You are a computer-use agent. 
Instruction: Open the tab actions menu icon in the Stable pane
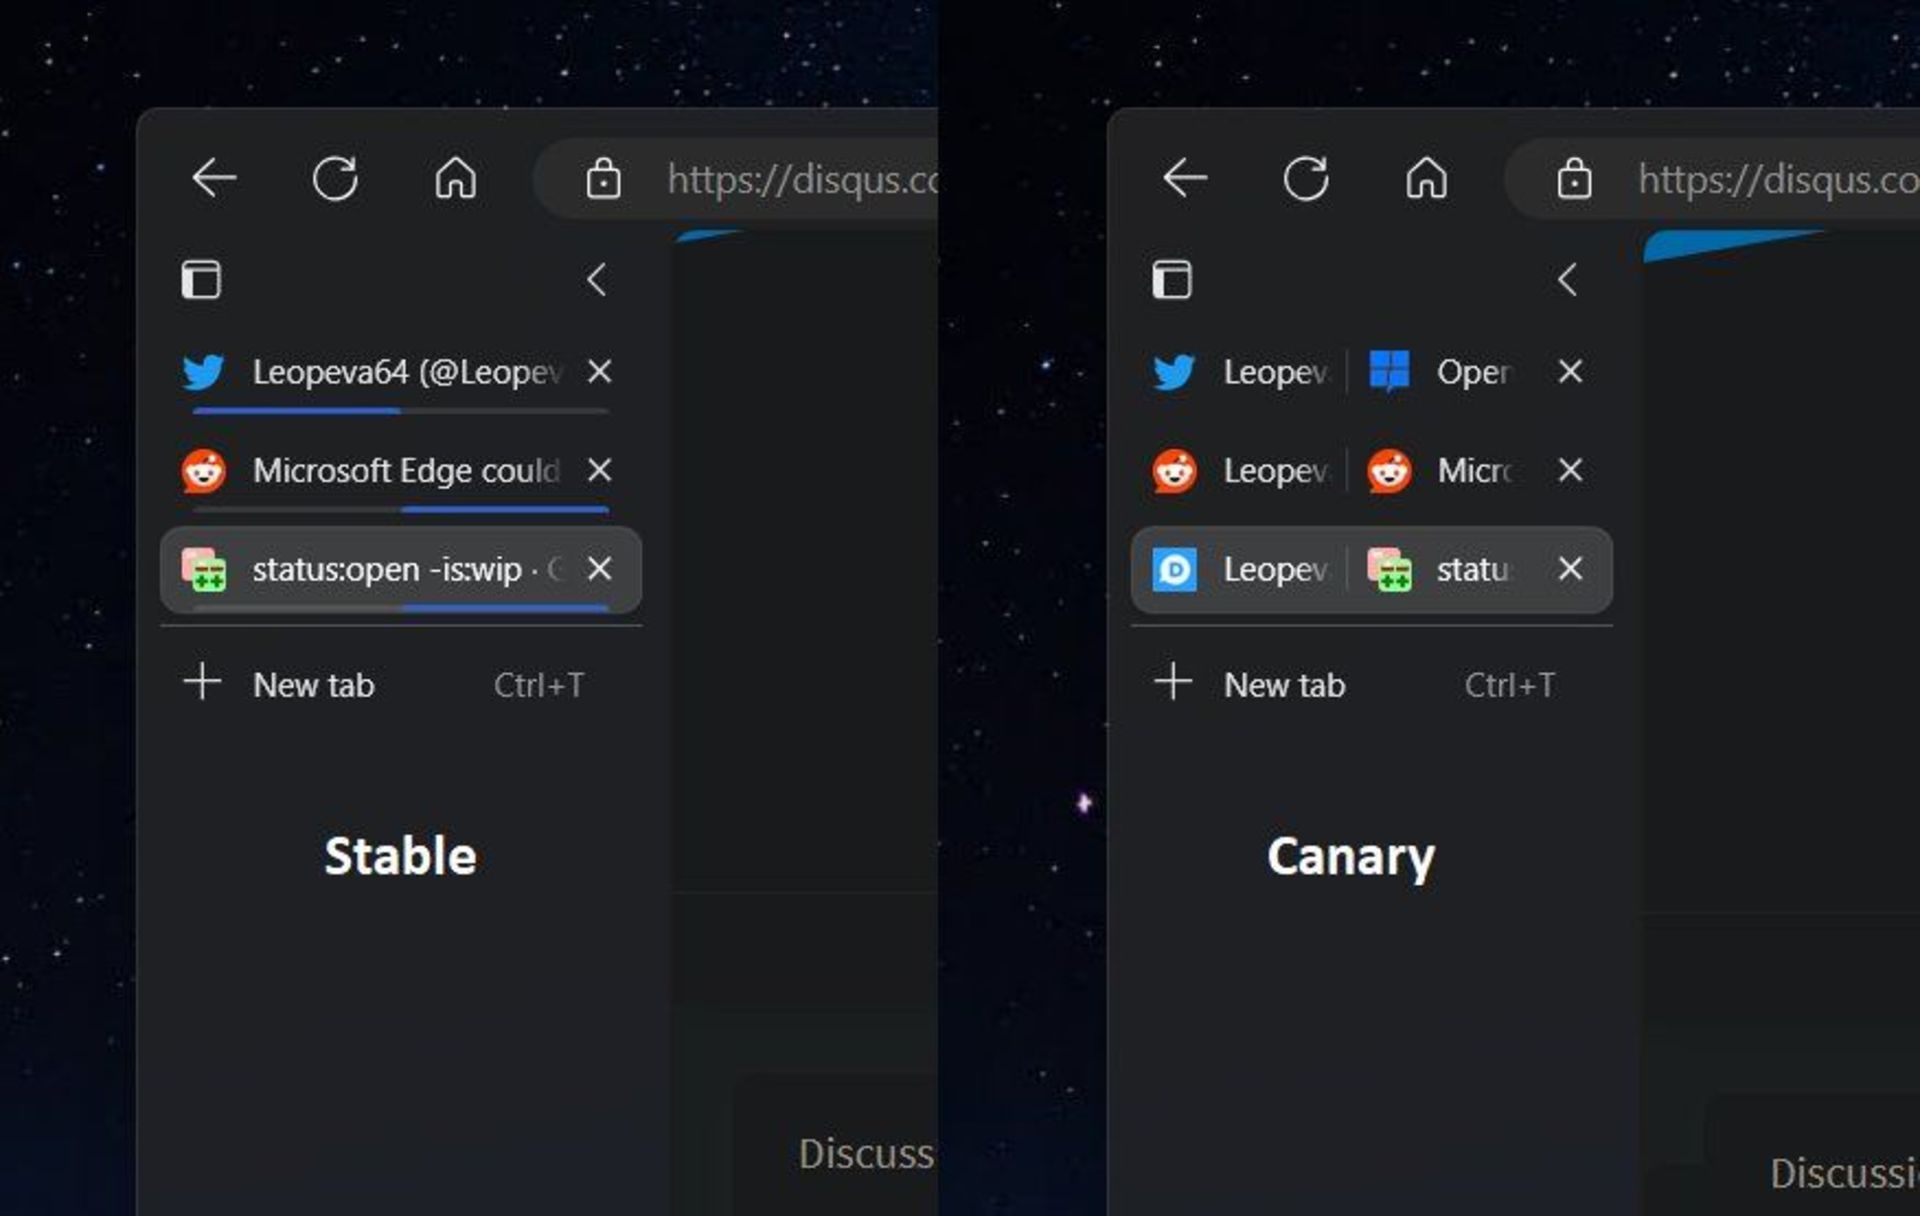(201, 280)
